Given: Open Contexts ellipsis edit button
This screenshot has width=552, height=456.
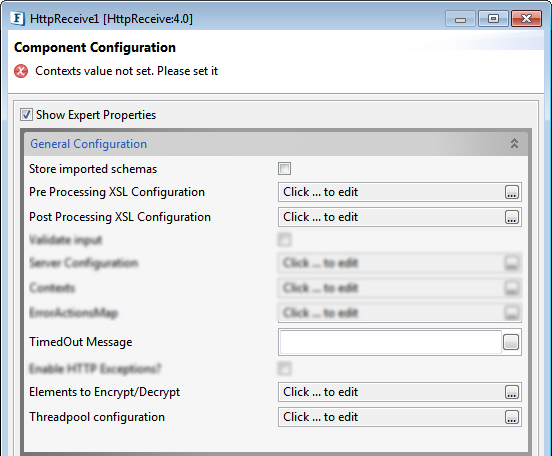Looking at the screenshot, I should pos(512,288).
